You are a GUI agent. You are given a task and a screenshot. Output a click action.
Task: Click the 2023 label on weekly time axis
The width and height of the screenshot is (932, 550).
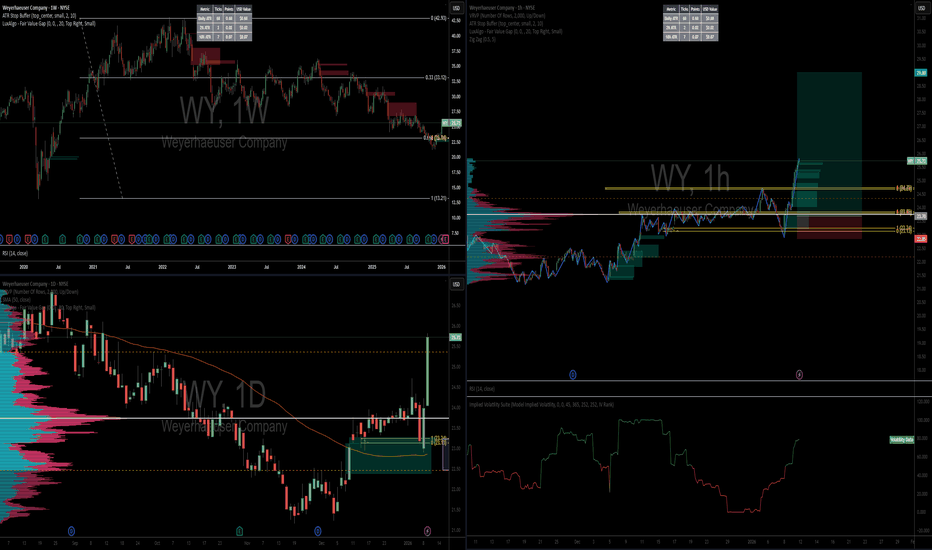232,268
